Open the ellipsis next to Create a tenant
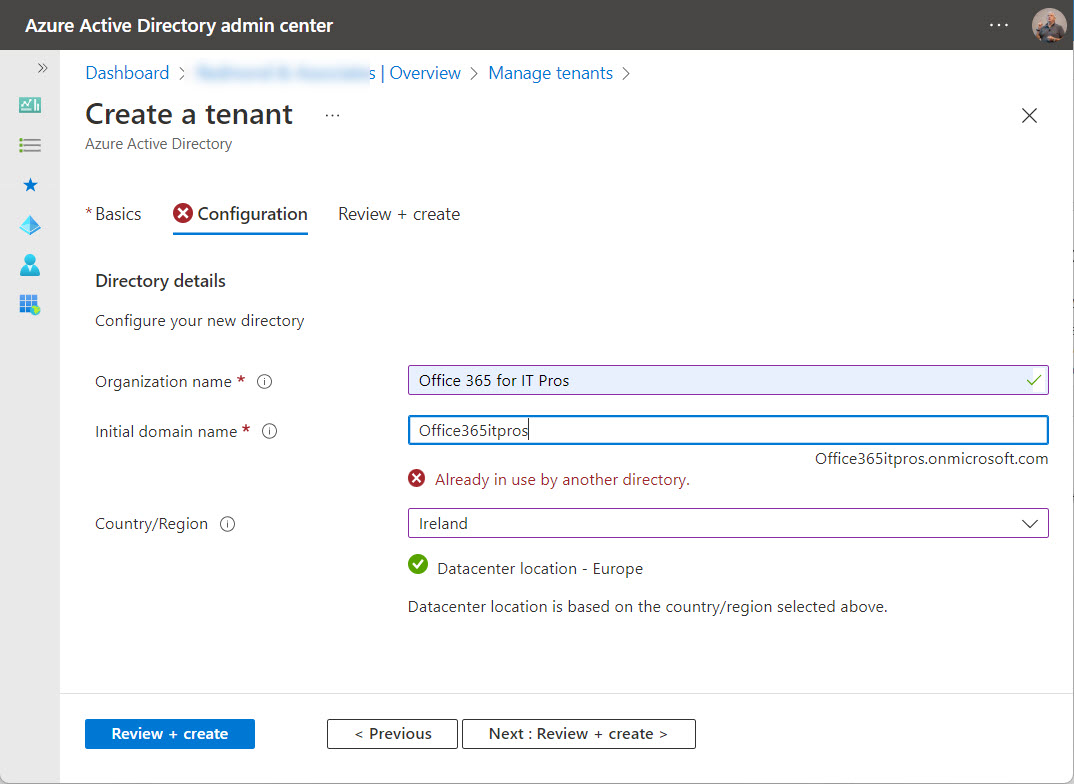1074x784 pixels. (332, 116)
